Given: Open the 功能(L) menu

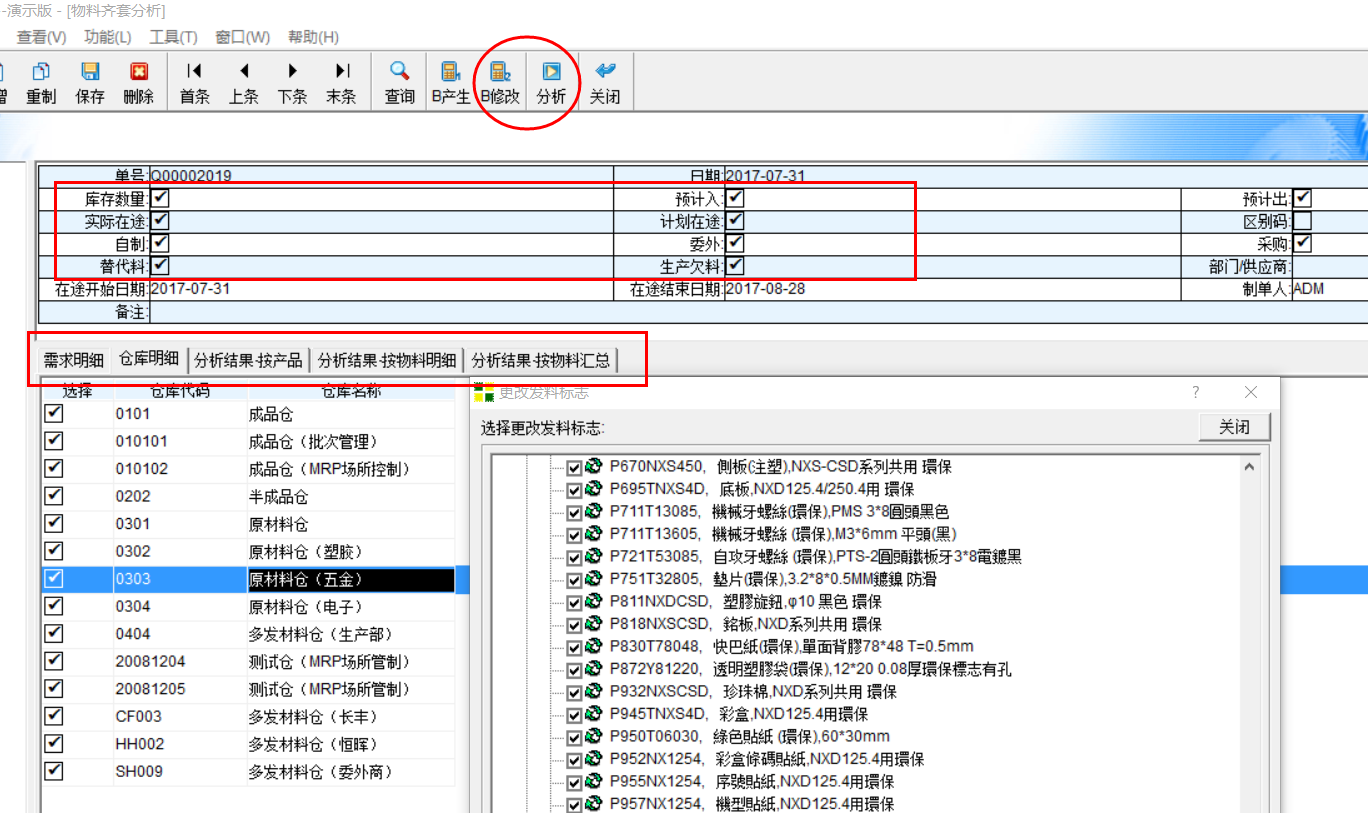Looking at the screenshot, I should point(107,37).
